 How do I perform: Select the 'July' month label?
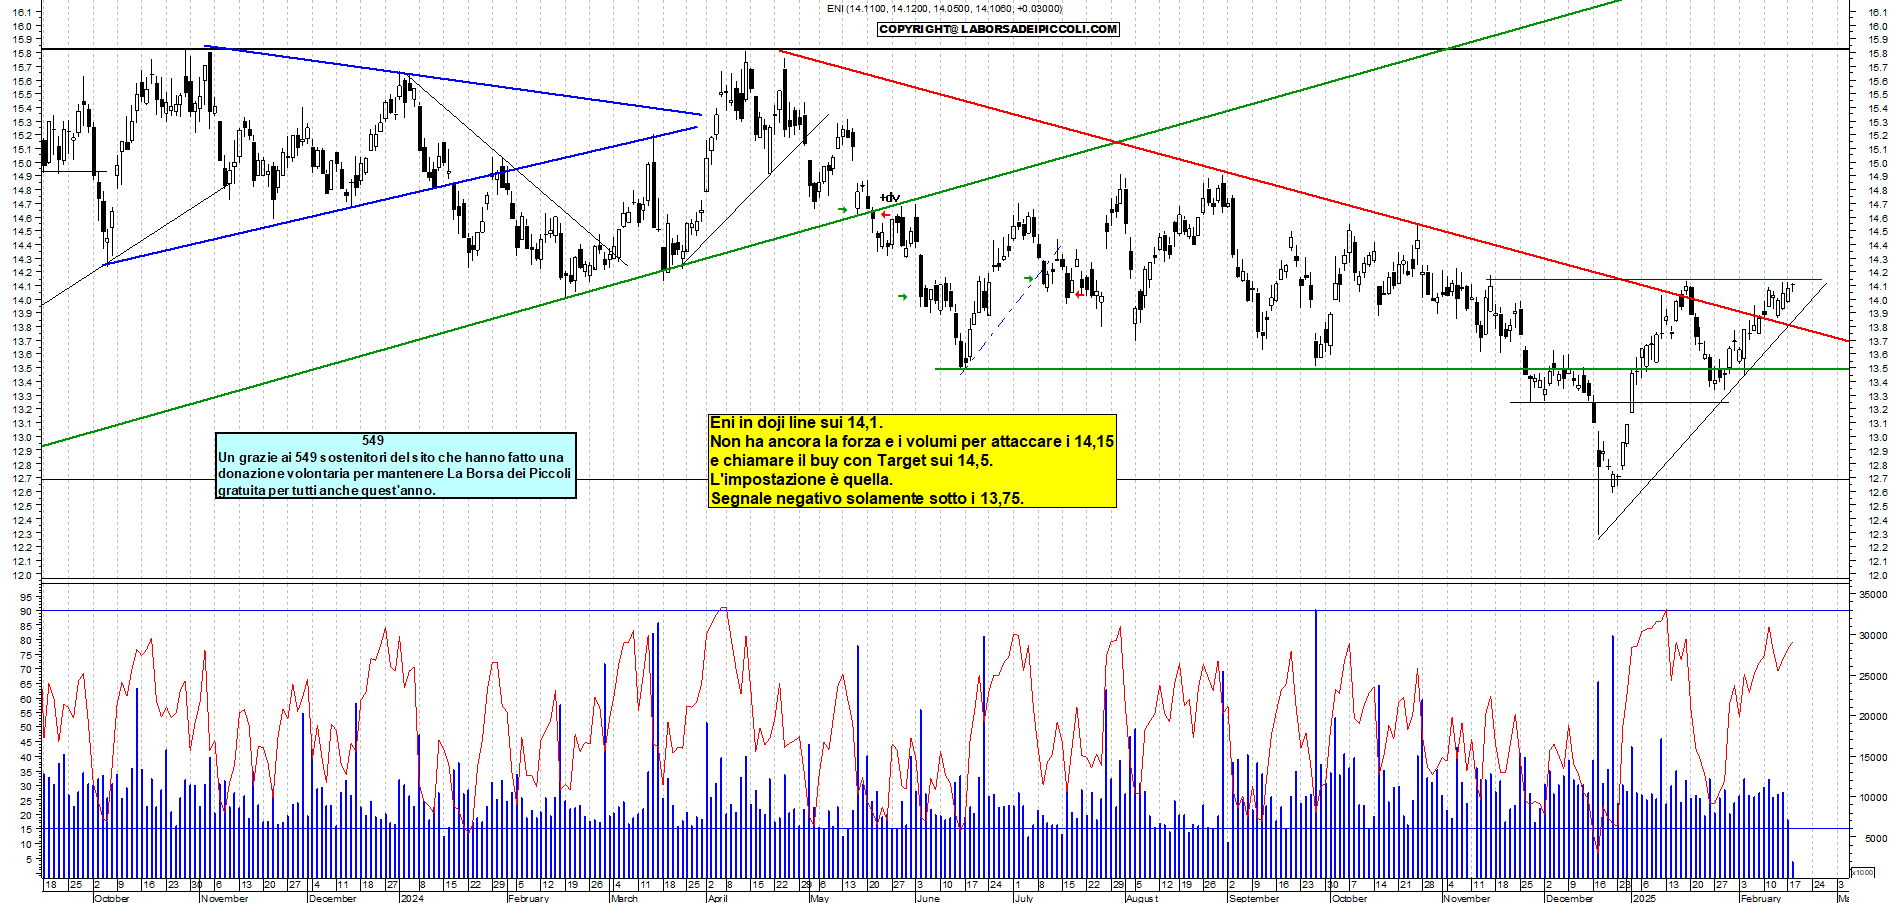1023,898
